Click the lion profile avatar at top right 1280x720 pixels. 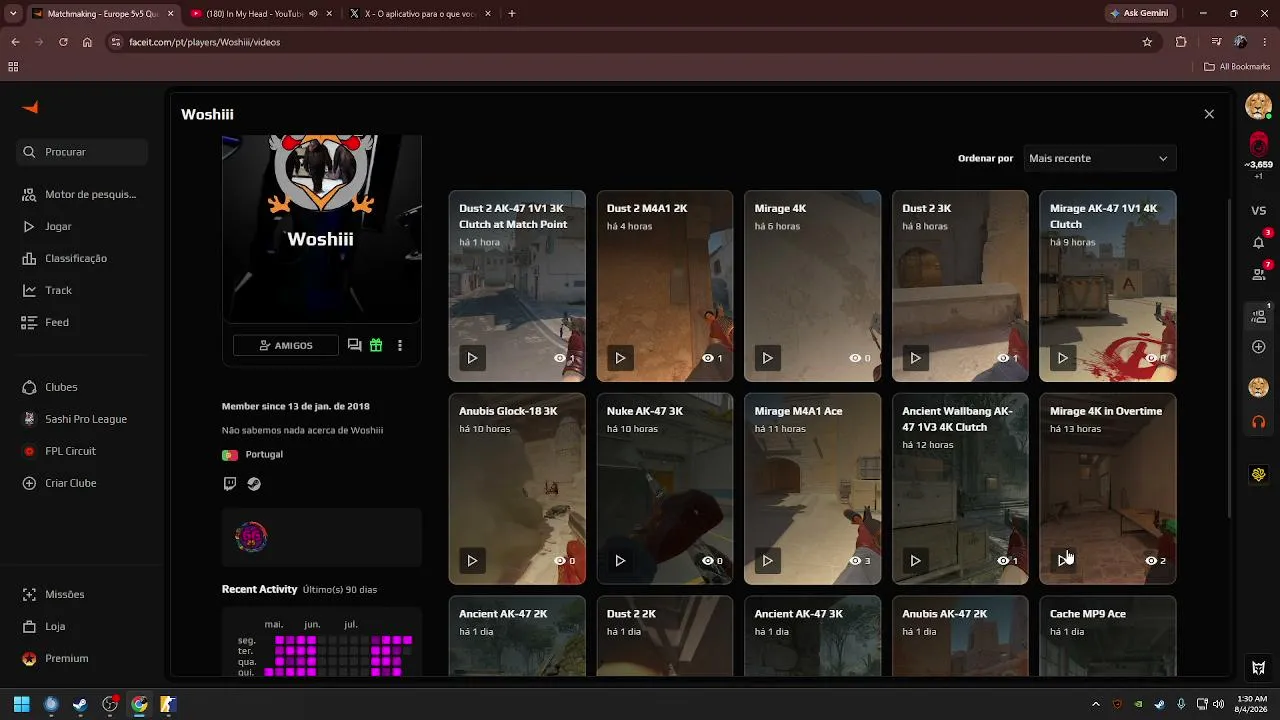tap(1258, 105)
